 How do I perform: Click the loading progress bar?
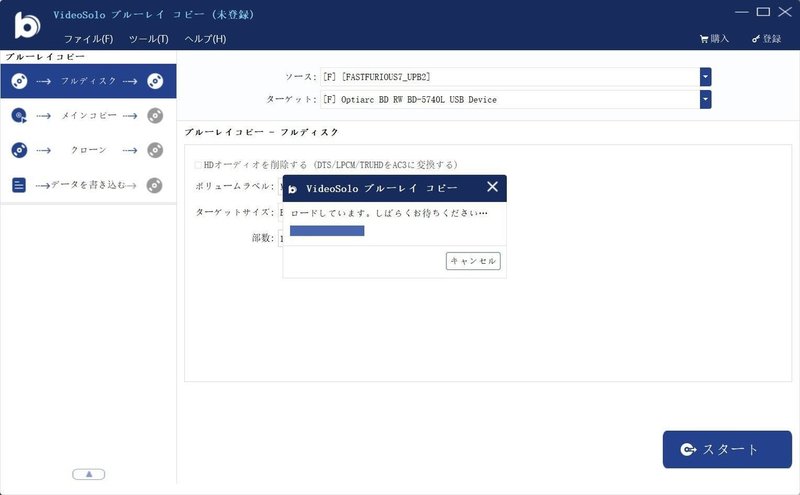click(x=327, y=231)
